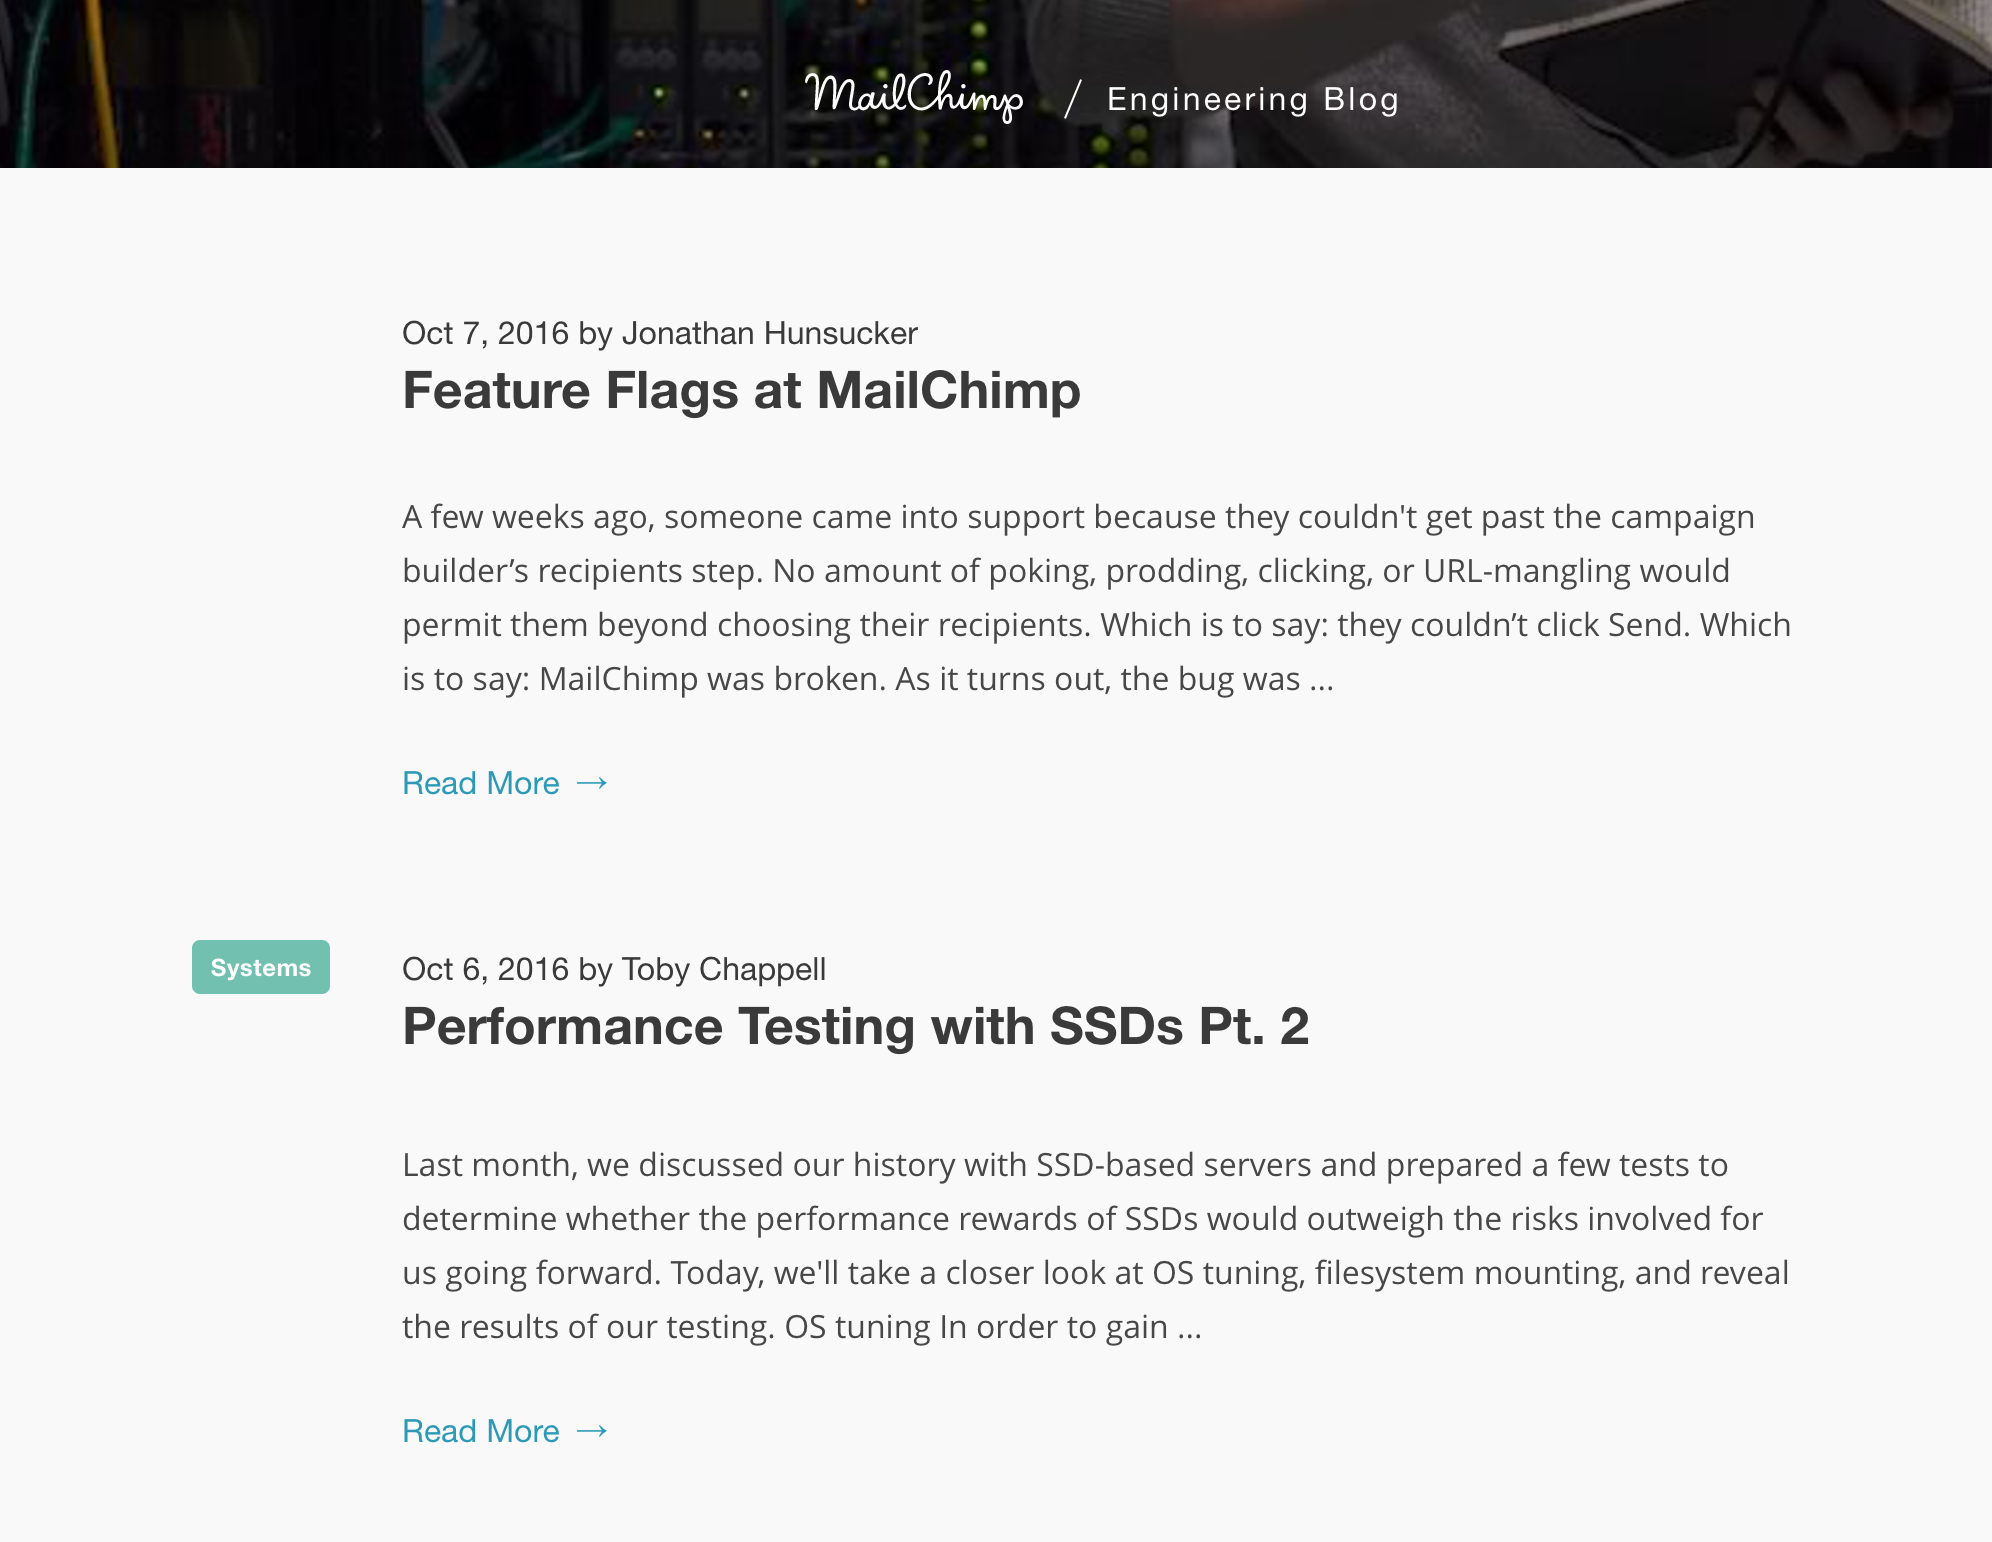Click author name Jonathan Hunsucker

pos(769,333)
